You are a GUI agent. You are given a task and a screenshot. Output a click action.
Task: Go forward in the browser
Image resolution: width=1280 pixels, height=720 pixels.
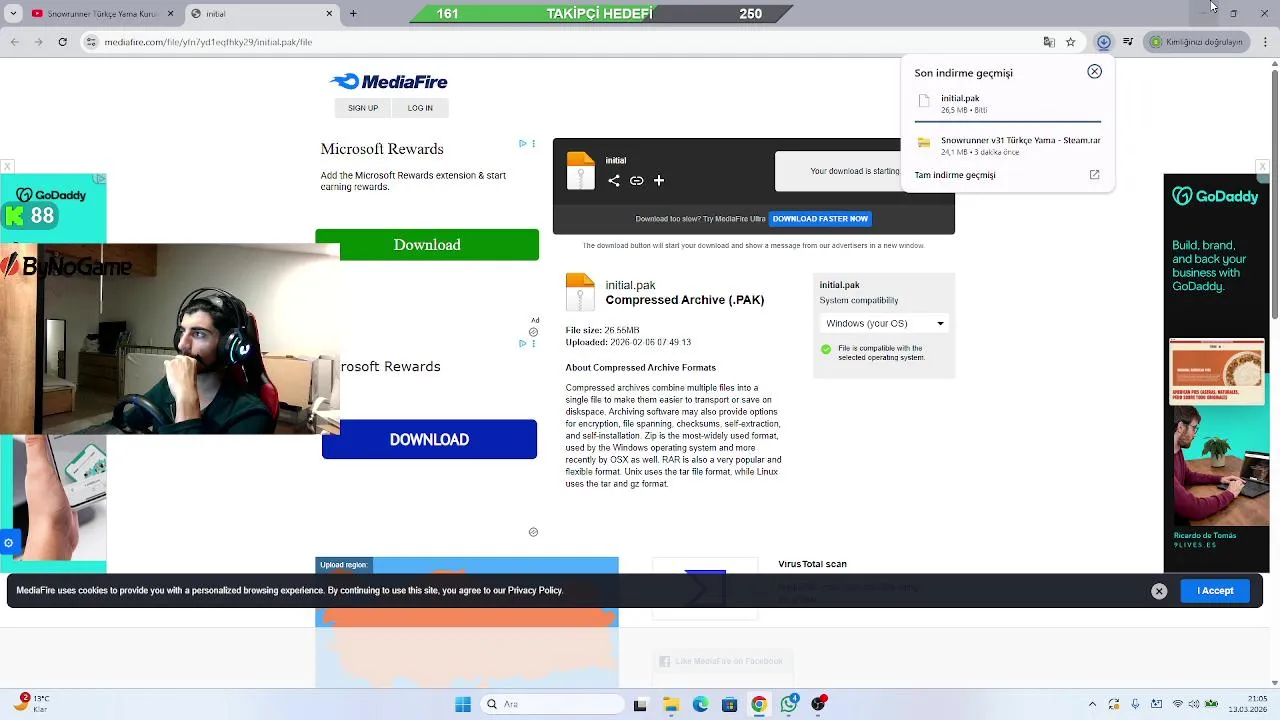[38, 42]
